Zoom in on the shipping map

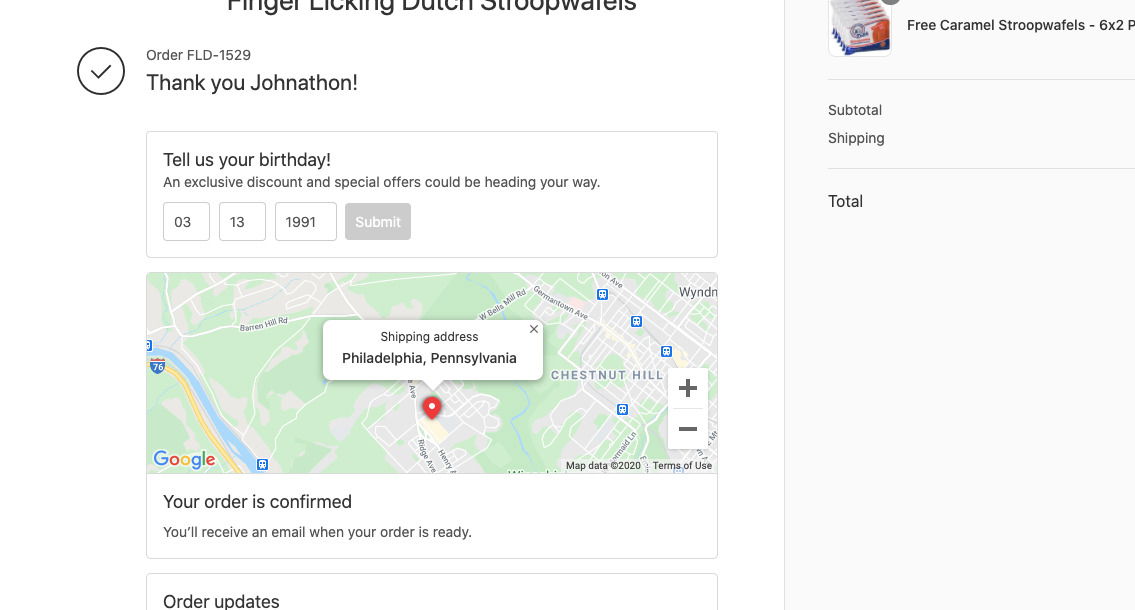(x=687, y=388)
